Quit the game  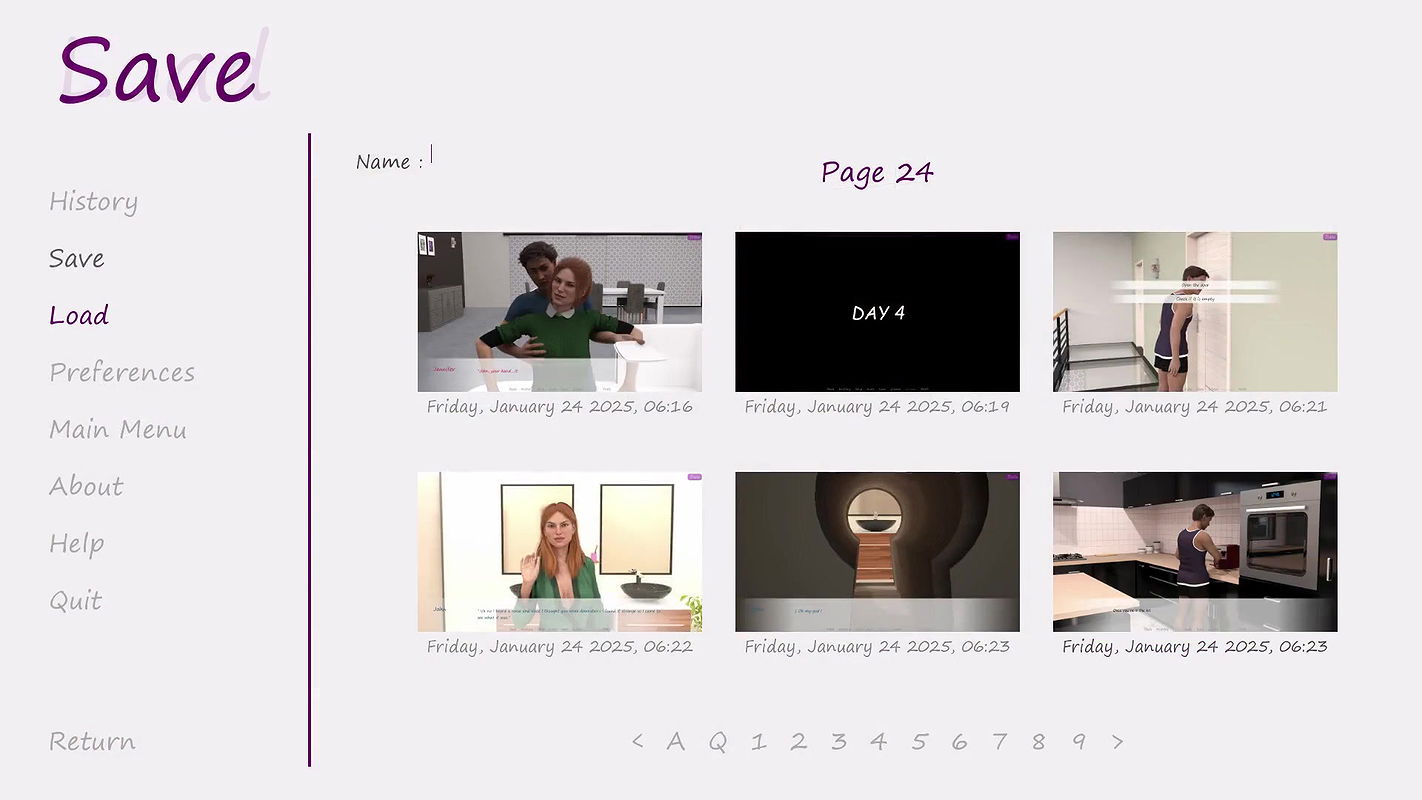tap(76, 601)
